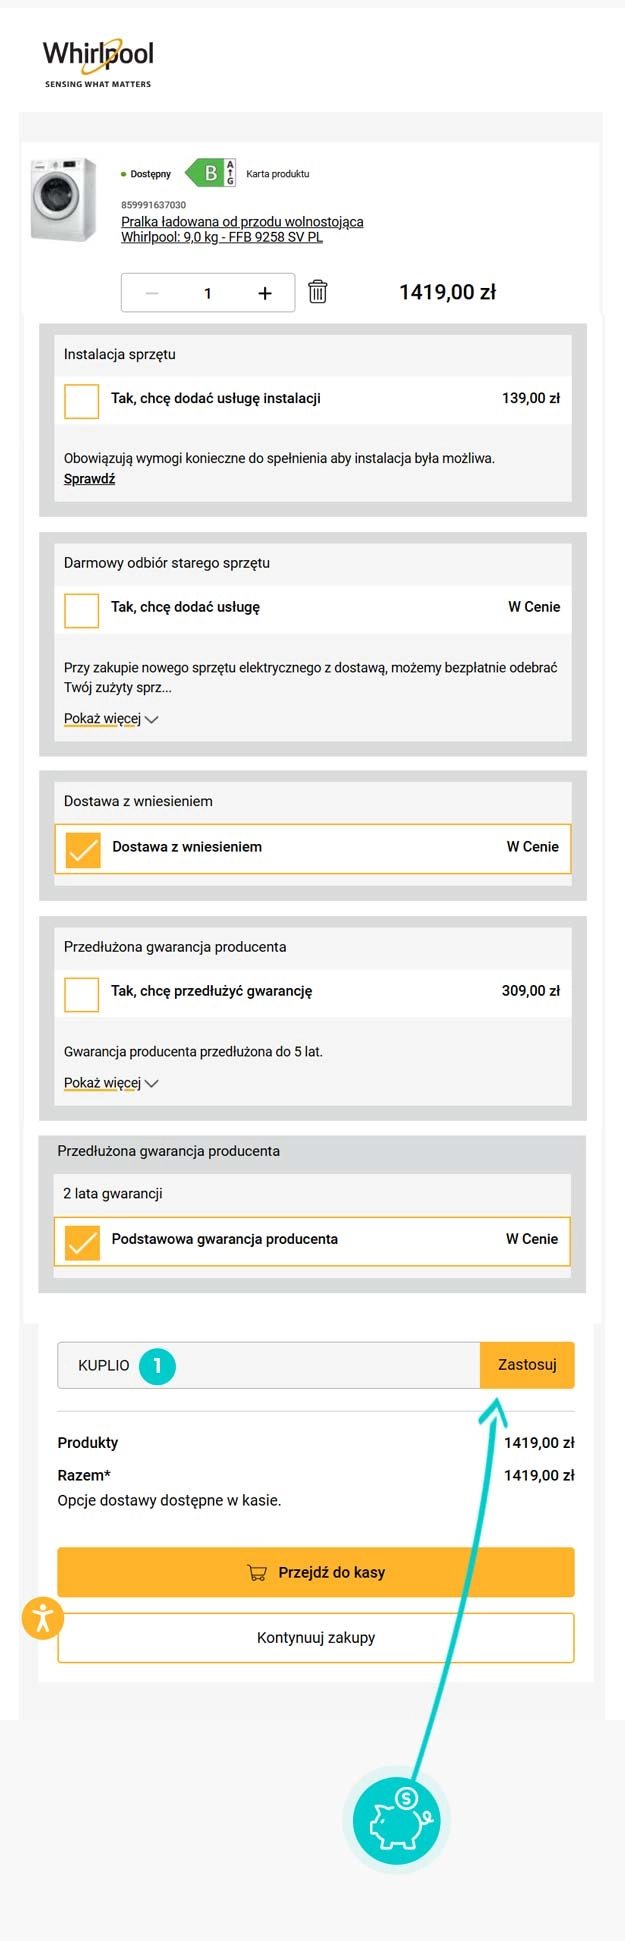Open 'Karta produktu'
625x1941 pixels.
point(278,173)
